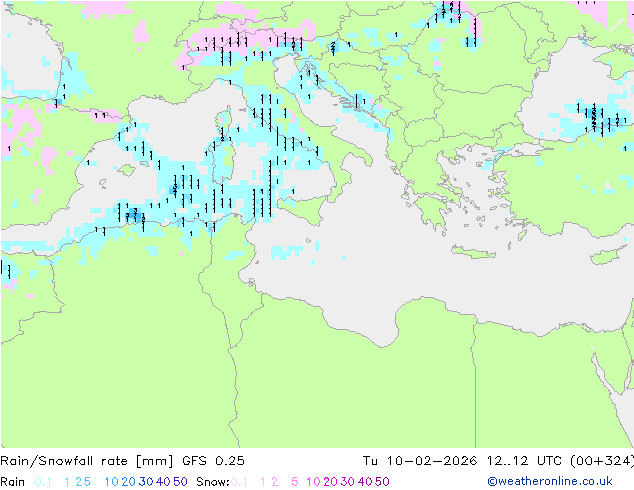The image size is (634, 490).
Task: Click snow legend value 40
Action: pos(365,482)
